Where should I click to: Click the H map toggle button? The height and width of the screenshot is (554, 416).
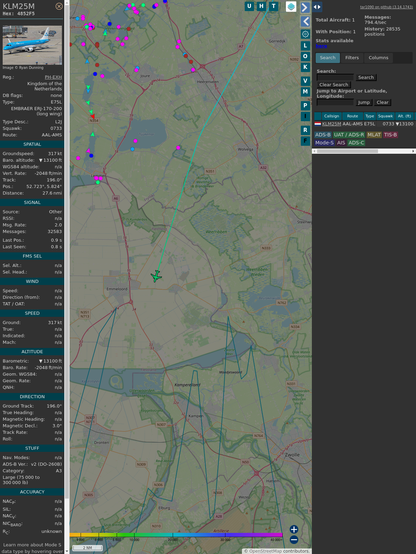click(262, 6)
